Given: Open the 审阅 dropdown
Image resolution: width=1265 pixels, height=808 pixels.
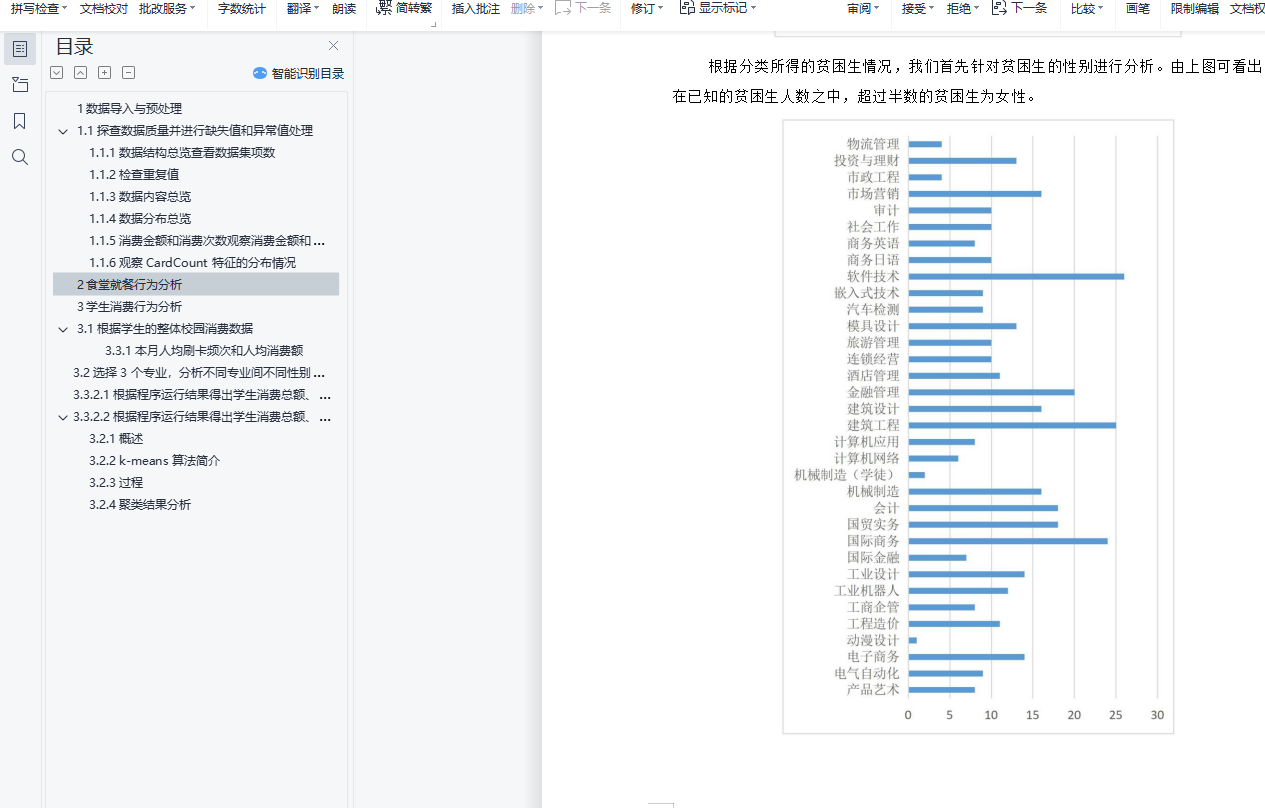Looking at the screenshot, I should click(x=863, y=8).
